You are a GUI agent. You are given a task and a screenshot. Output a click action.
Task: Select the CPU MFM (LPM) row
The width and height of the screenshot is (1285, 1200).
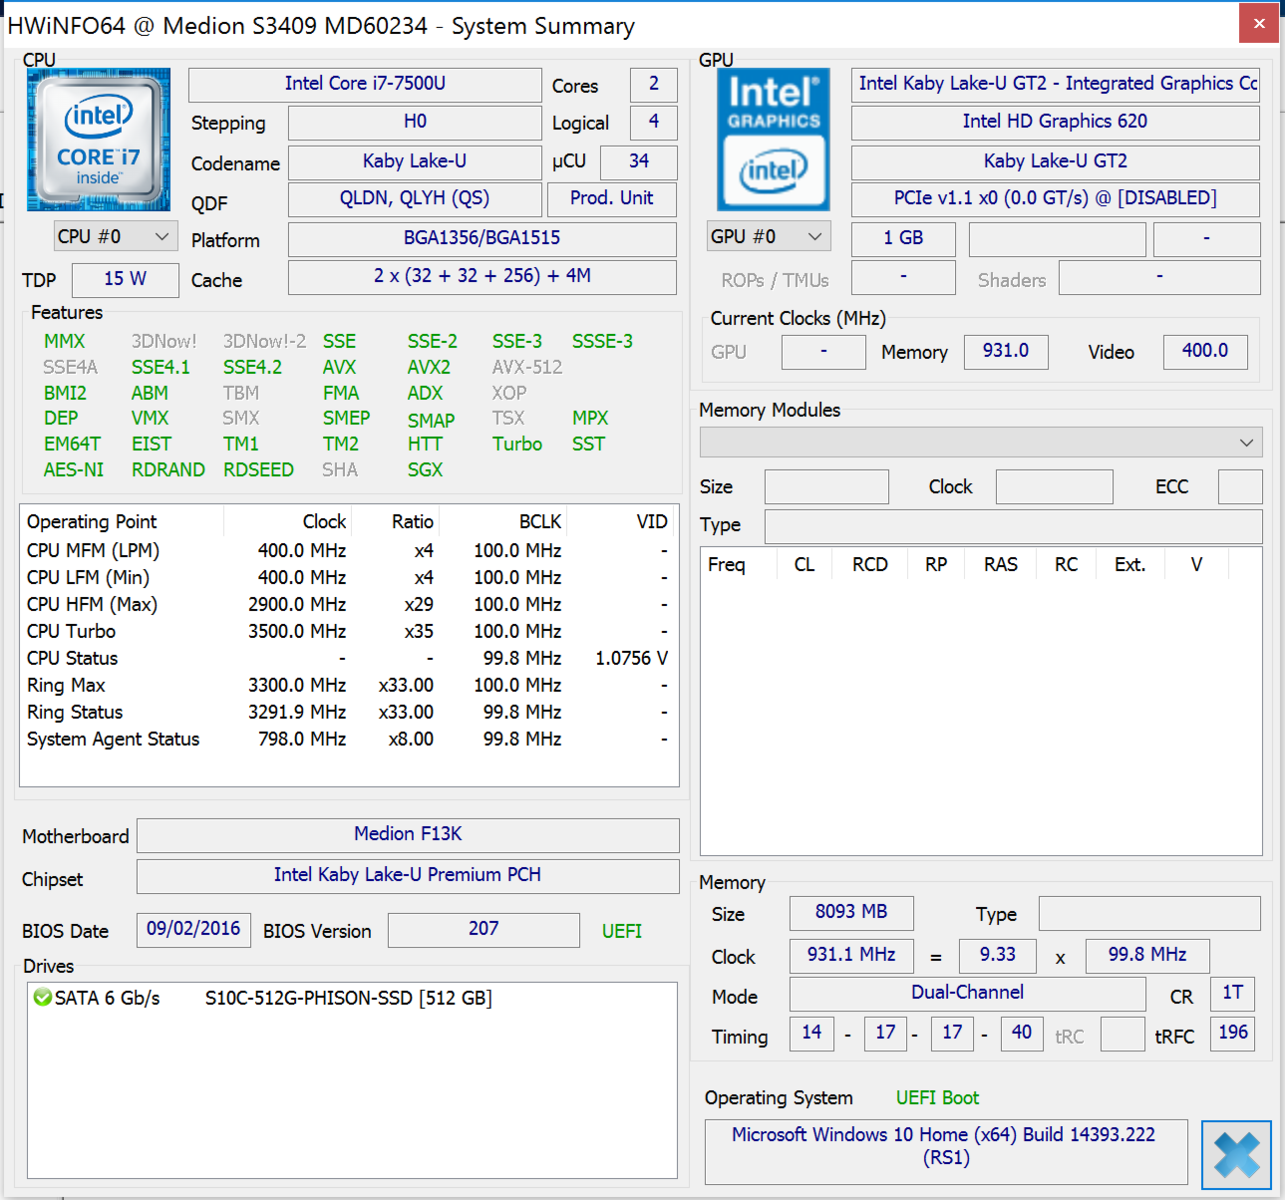point(348,551)
